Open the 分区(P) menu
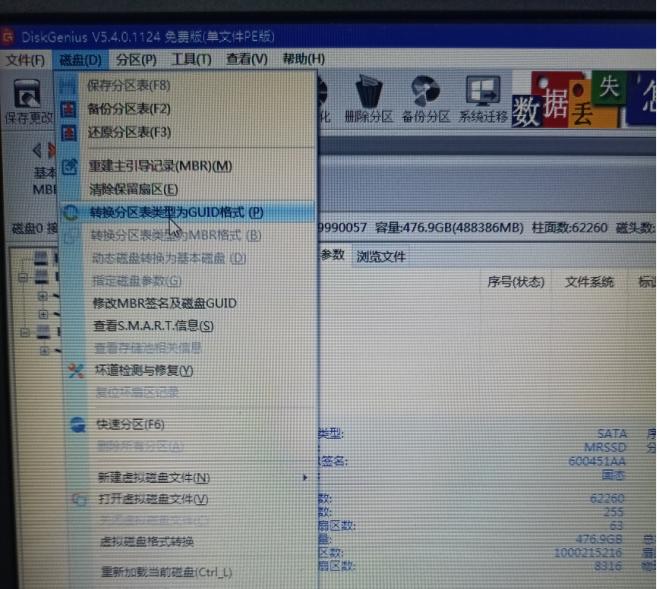 click(x=136, y=60)
